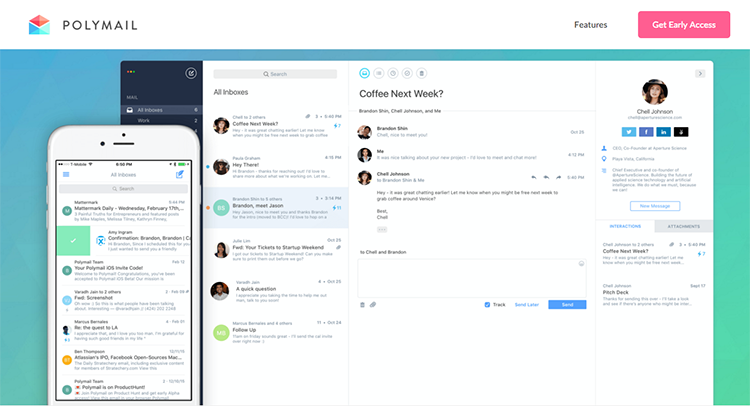The height and width of the screenshot is (406, 750).
Task: Click the compose new email icon
Action: point(191,73)
